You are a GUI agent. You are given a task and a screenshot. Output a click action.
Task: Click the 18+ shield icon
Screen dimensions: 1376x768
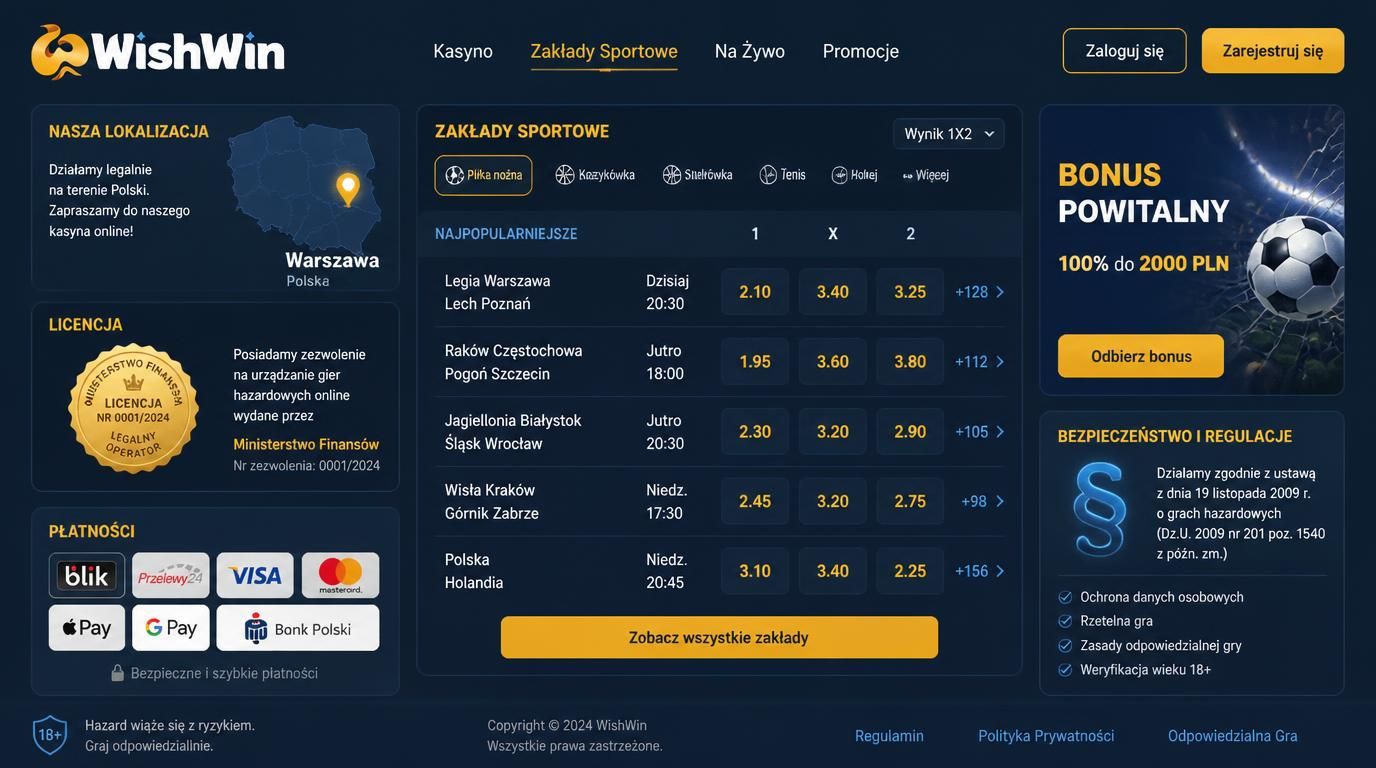[50, 735]
